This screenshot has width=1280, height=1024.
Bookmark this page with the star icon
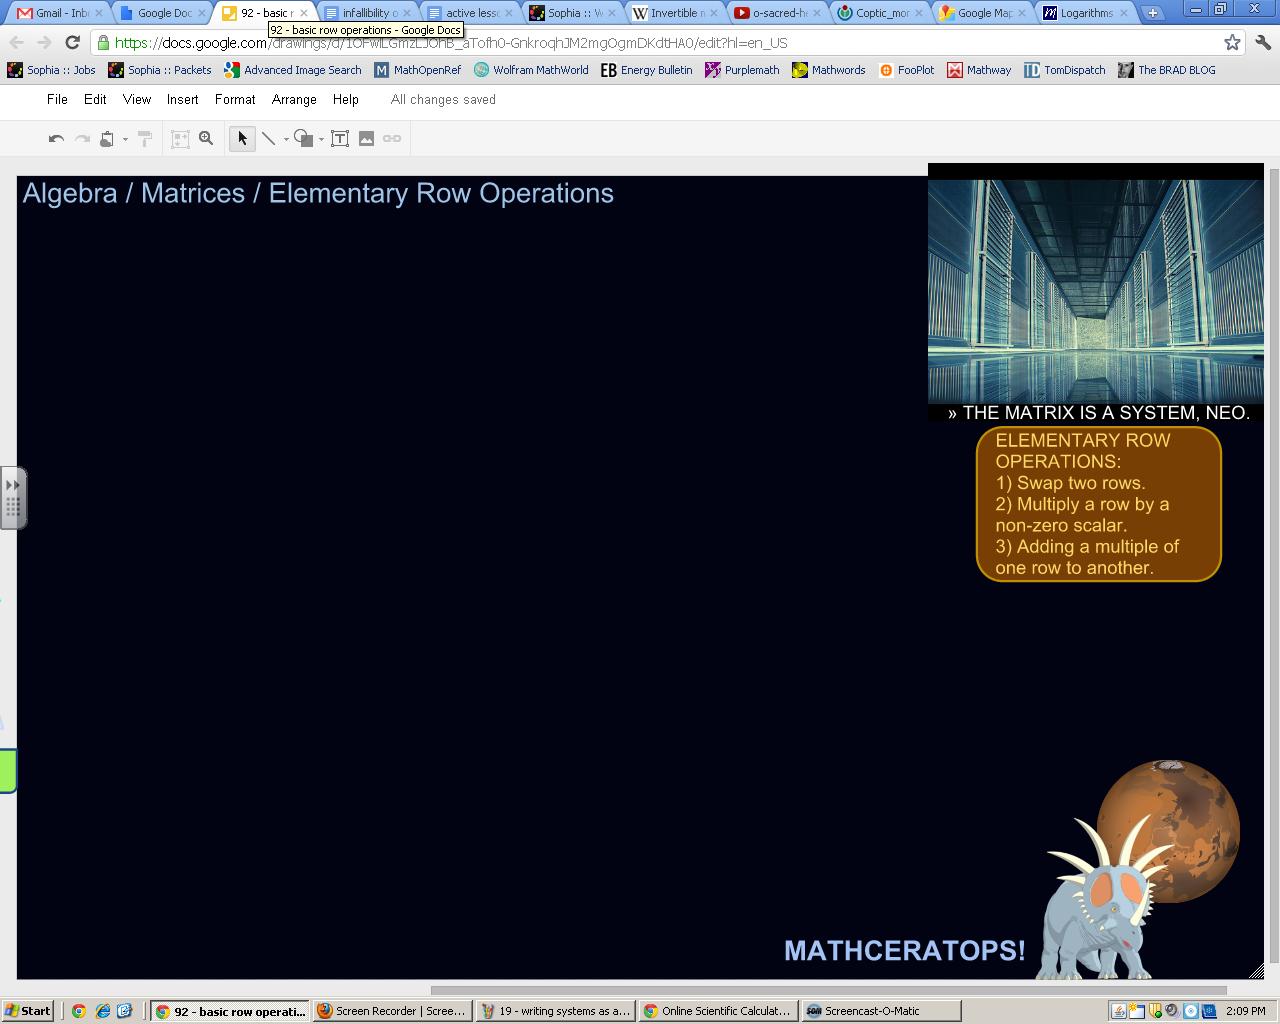pyautogui.click(x=1232, y=43)
